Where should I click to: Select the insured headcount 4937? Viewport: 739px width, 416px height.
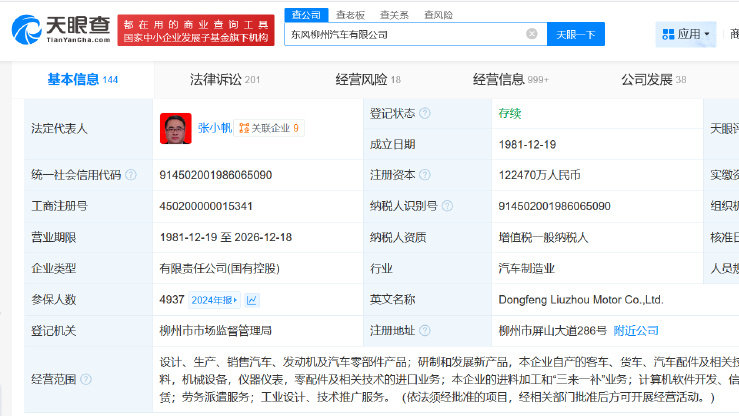172,300
